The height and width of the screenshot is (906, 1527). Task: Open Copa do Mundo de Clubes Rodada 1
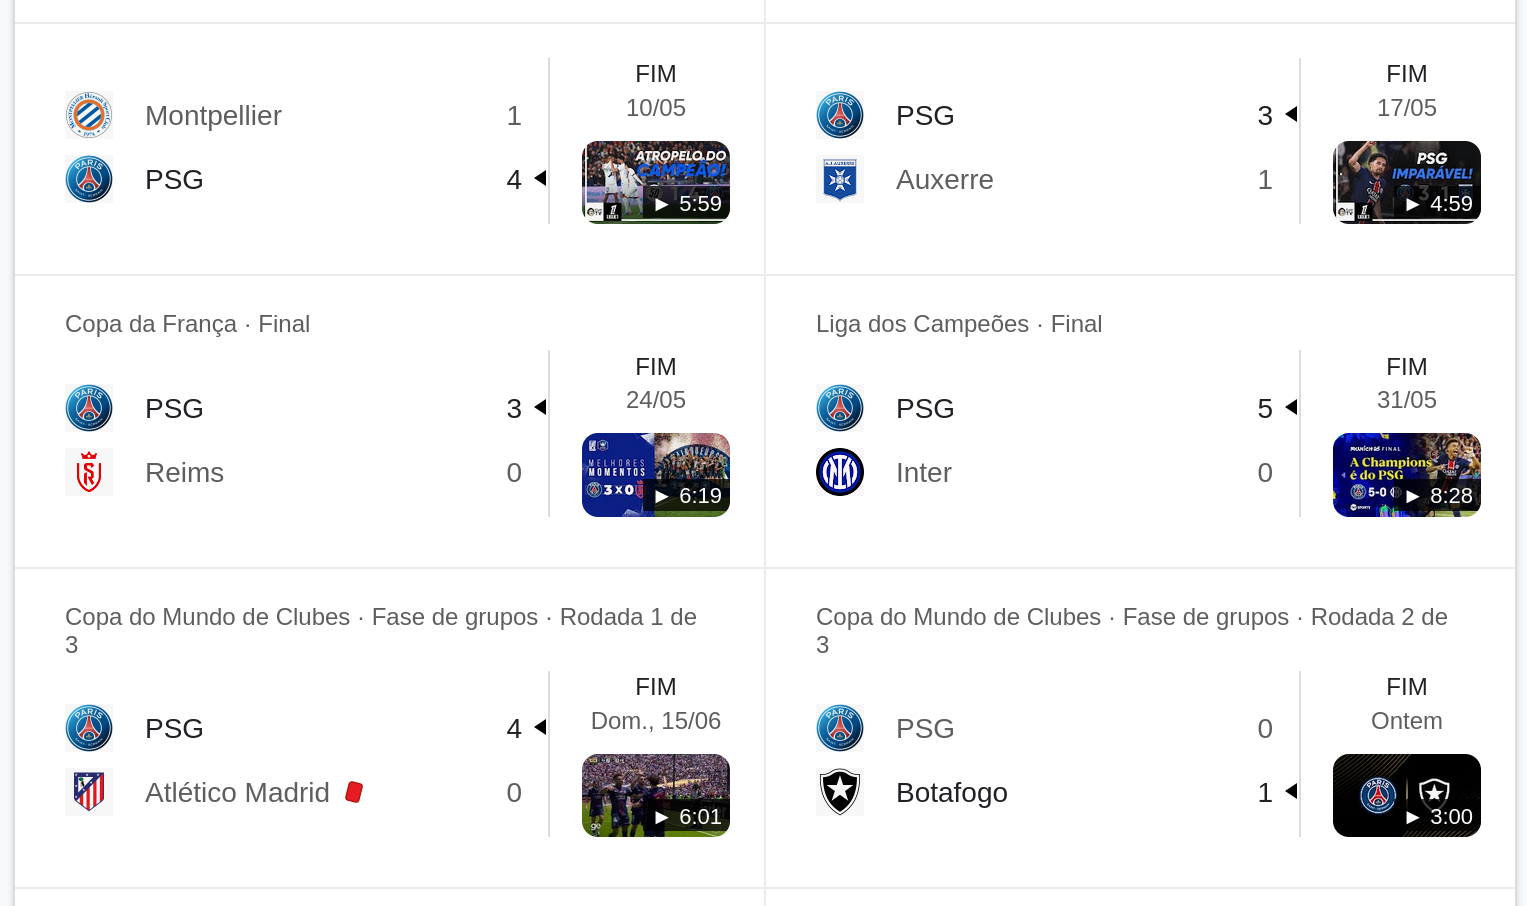(381, 630)
